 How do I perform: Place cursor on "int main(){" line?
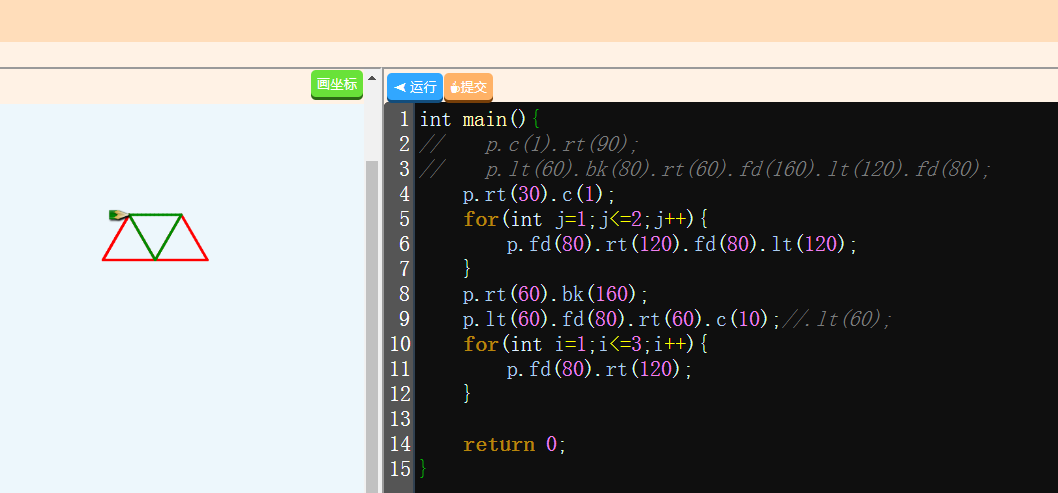pyautogui.click(x=480, y=119)
